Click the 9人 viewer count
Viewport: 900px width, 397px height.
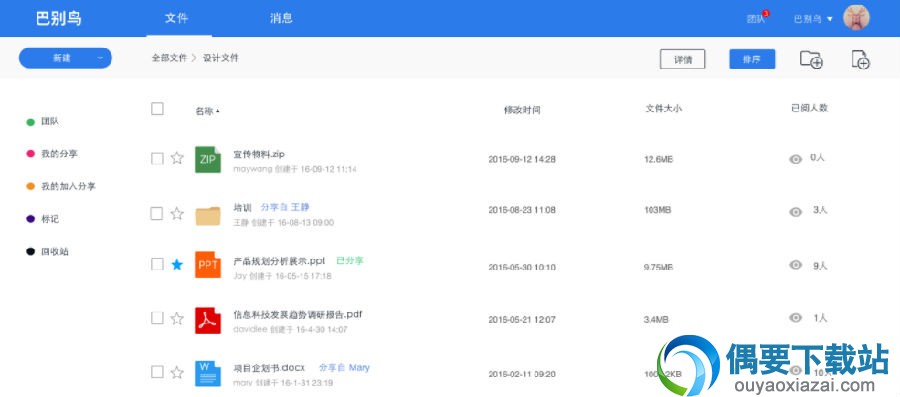point(820,266)
